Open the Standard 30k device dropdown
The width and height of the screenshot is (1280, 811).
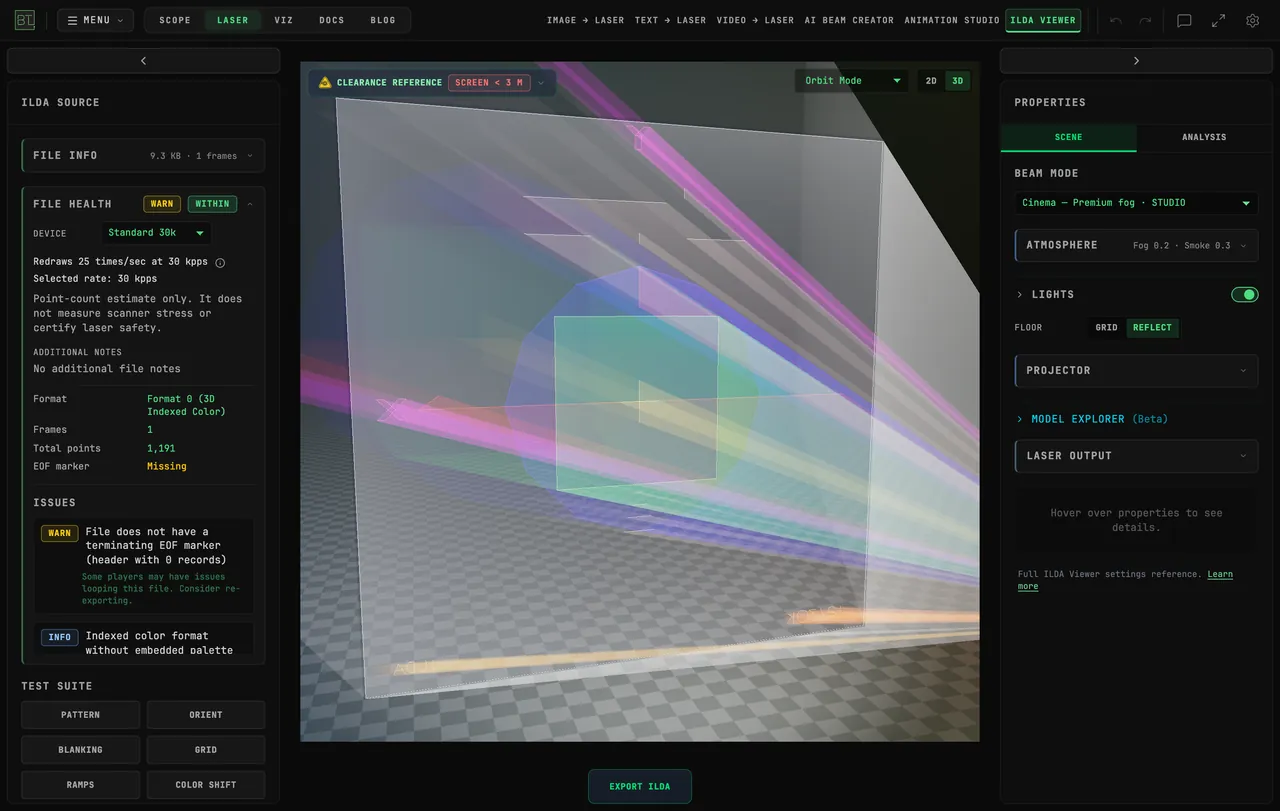click(x=156, y=233)
